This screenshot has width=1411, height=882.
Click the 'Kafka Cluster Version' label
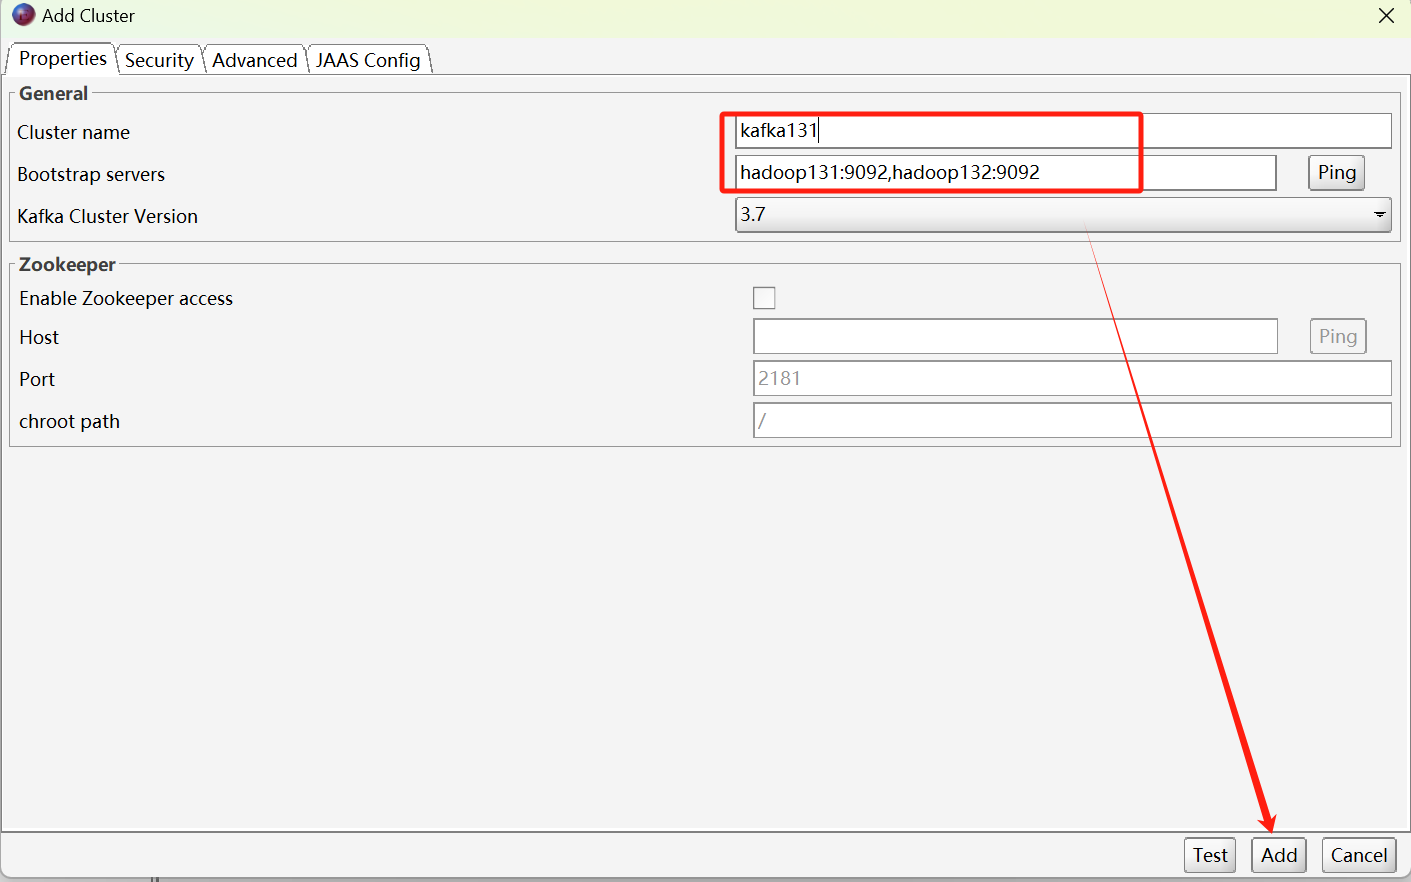pos(107,216)
